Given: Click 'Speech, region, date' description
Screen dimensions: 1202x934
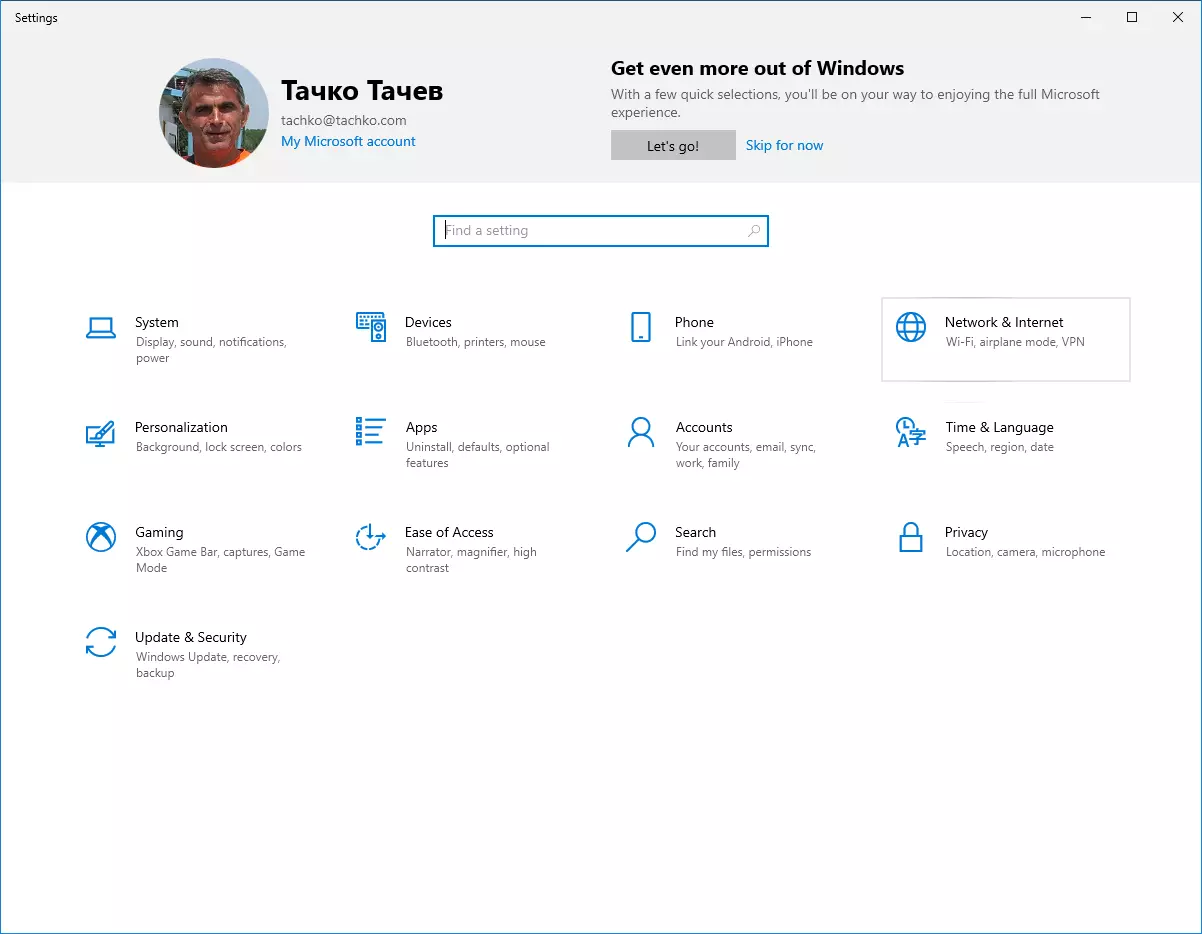Looking at the screenshot, I should [1000, 447].
